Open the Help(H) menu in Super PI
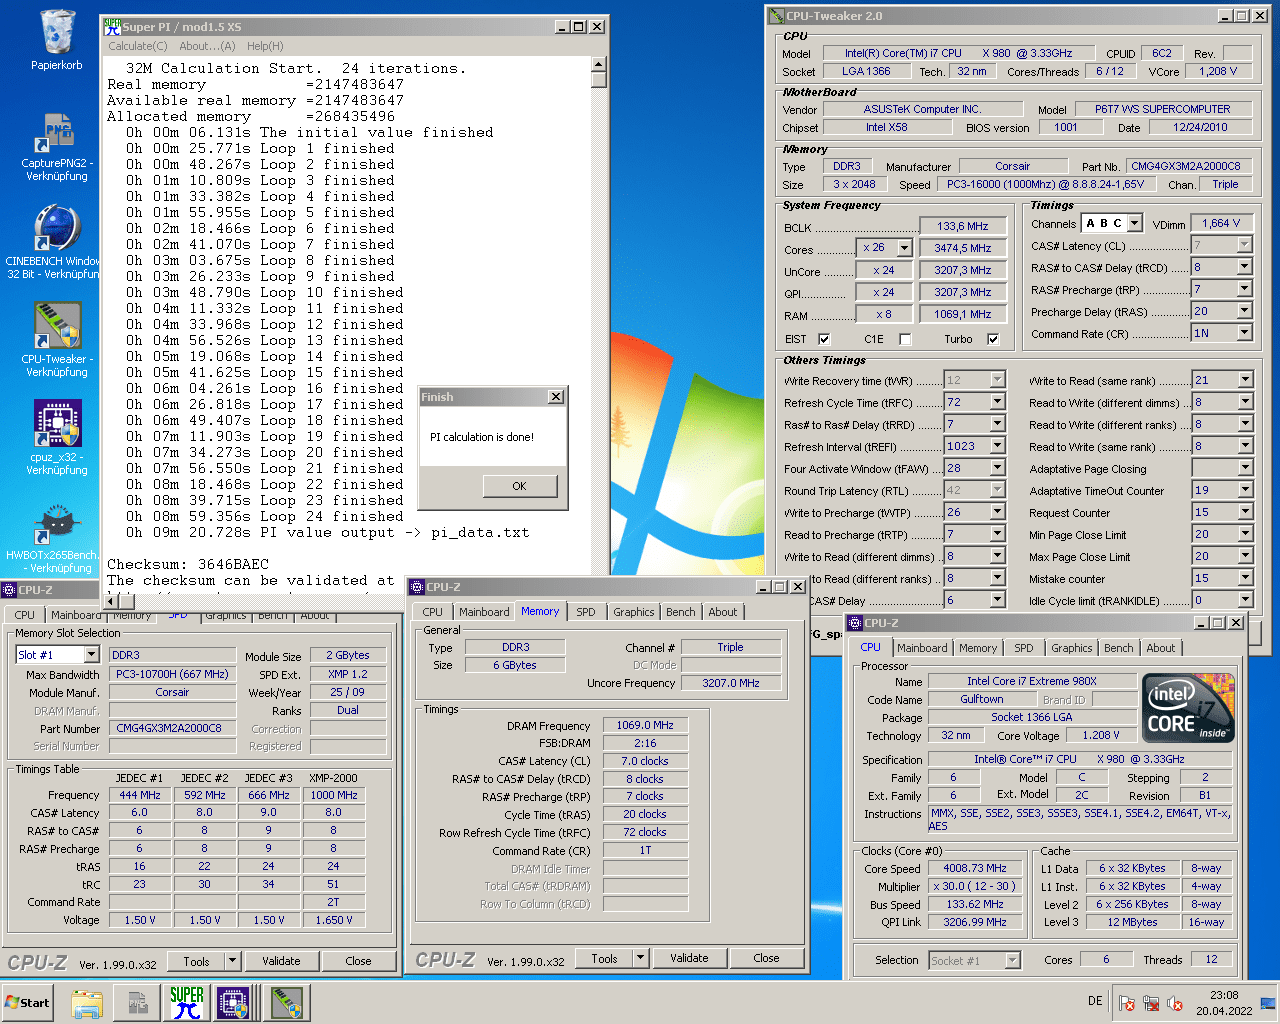The height and width of the screenshot is (1024, 1280). coord(265,46)
